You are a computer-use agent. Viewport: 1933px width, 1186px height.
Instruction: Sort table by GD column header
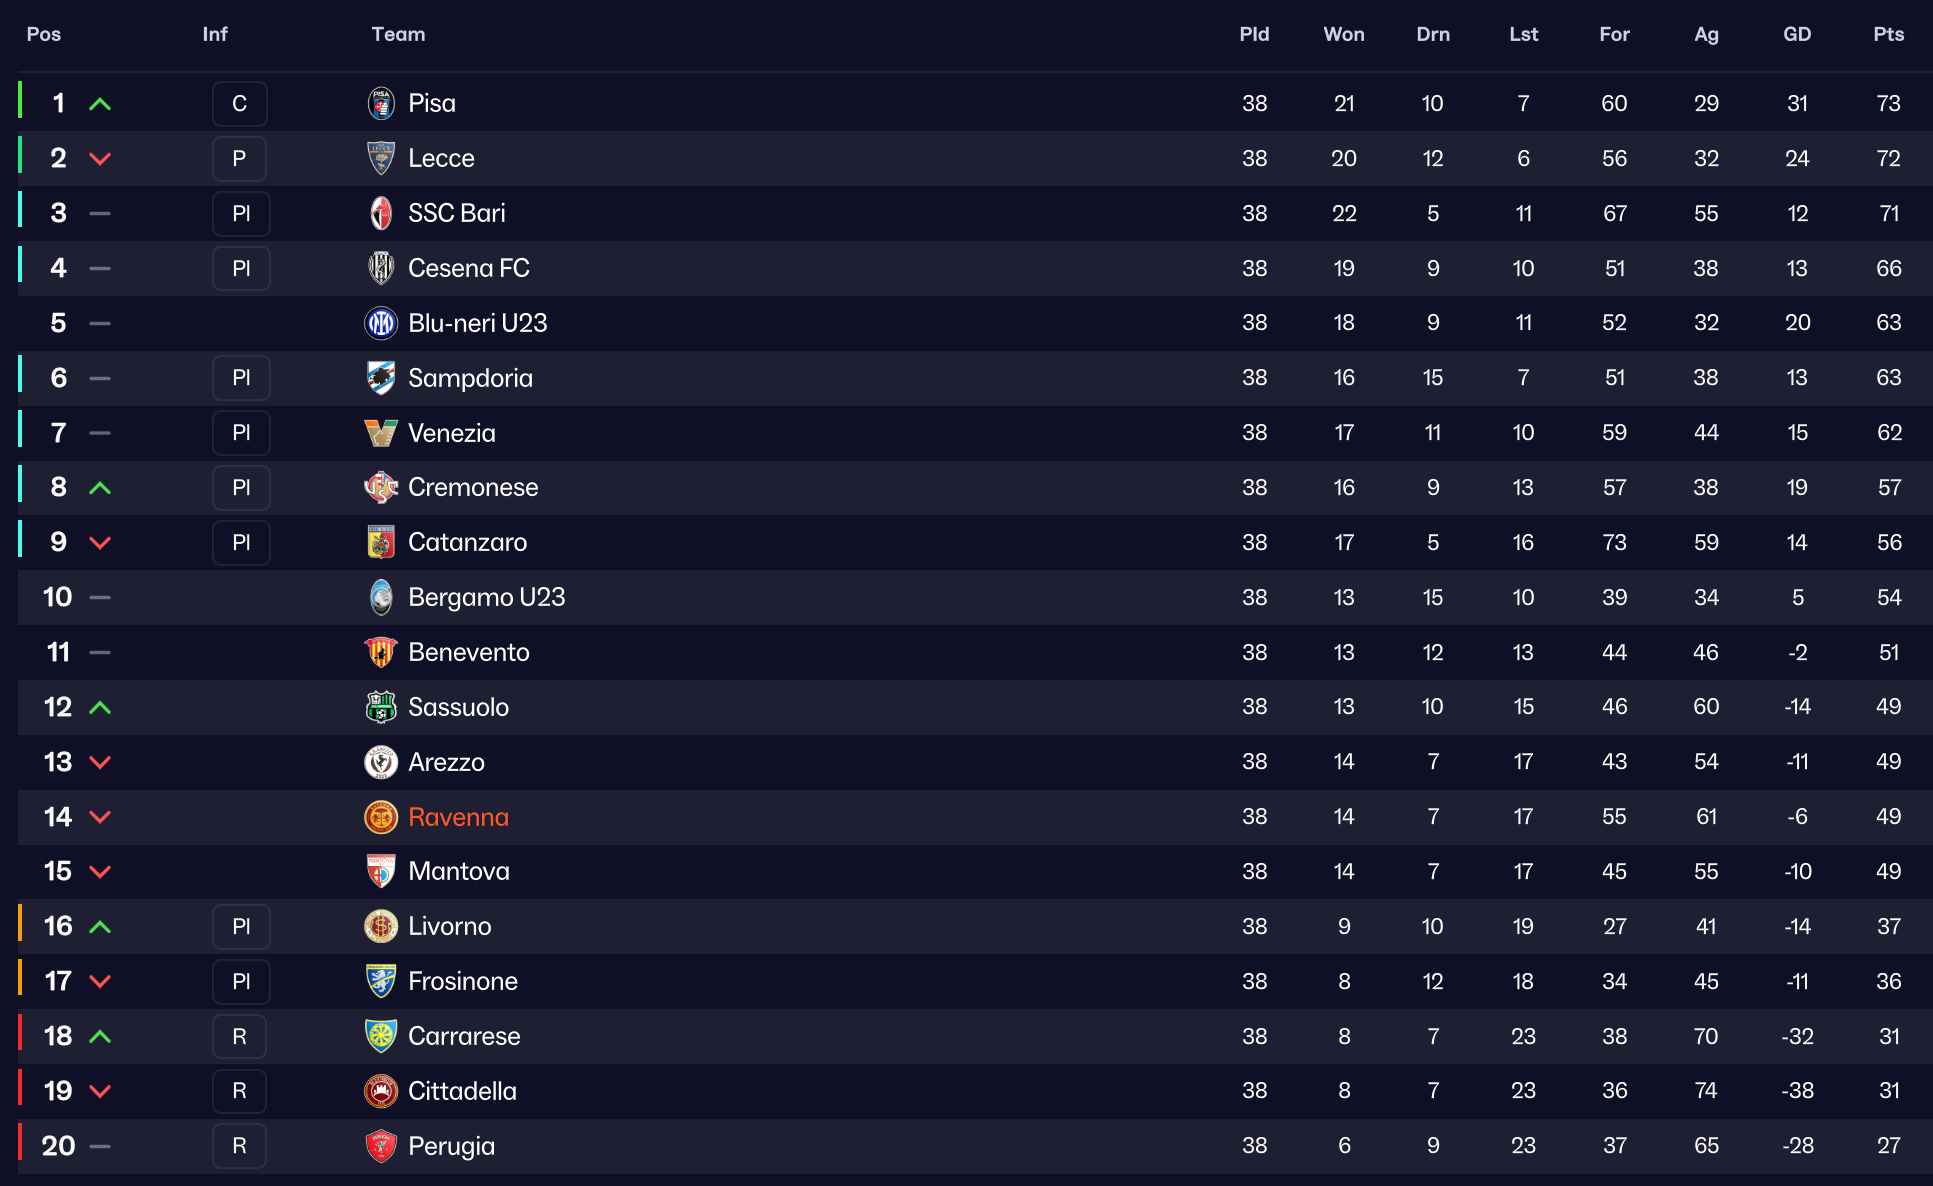1797,34
